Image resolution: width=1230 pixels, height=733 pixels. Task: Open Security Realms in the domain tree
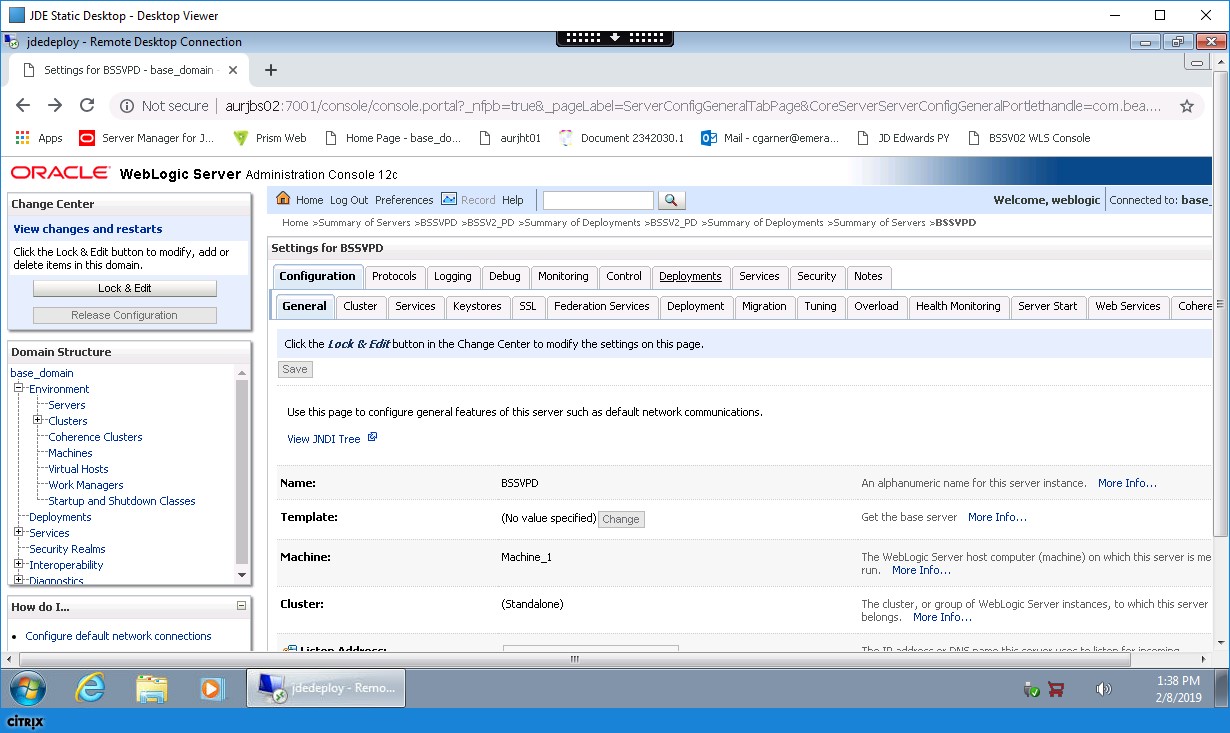click(x=67, y=549)
